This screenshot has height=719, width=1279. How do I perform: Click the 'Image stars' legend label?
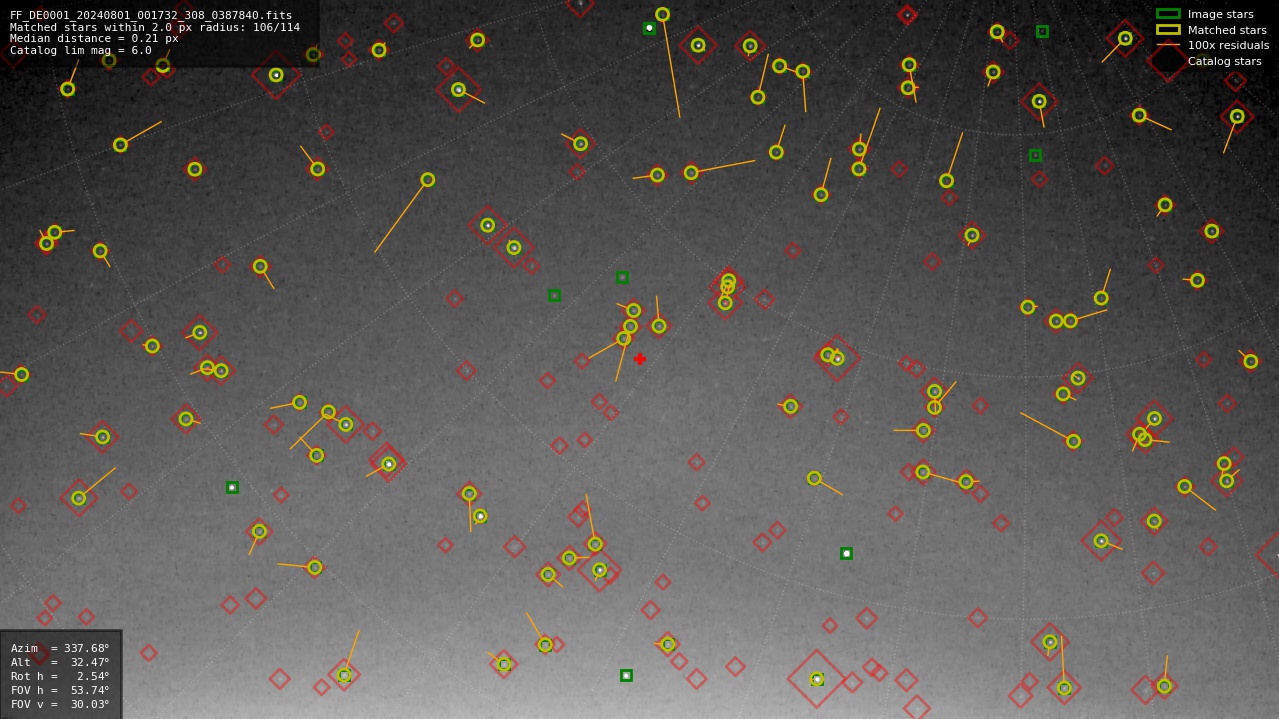tap(1220, 14)
